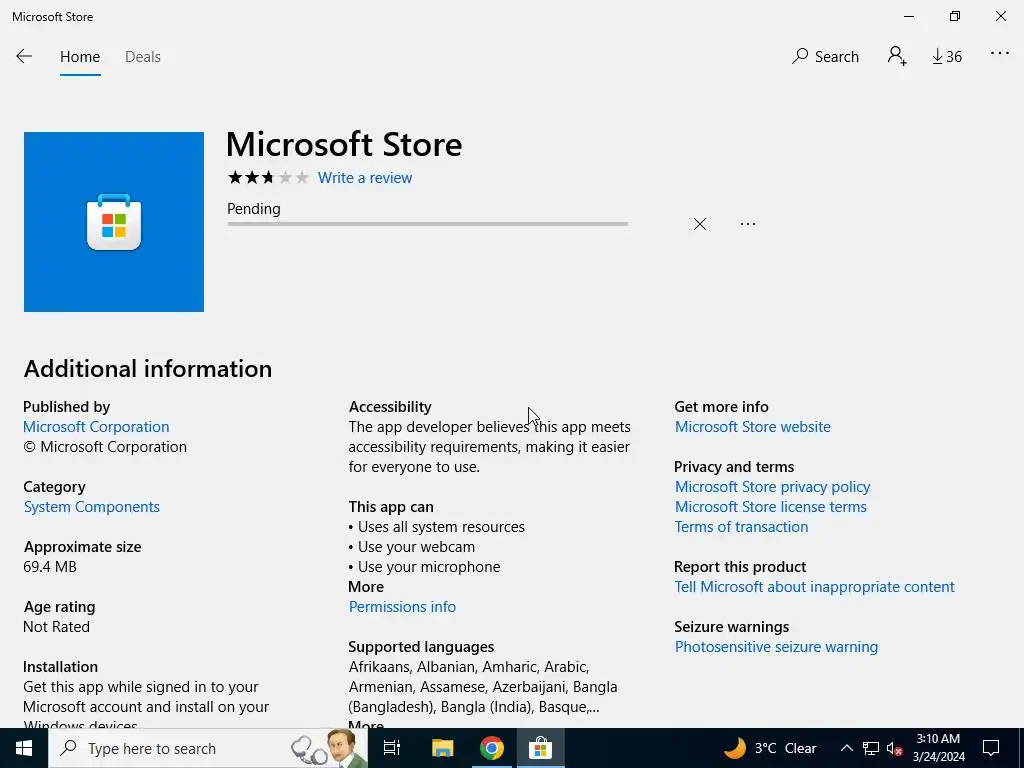
Task: Click the Use your microphone permission text
Action: point(428,567)
